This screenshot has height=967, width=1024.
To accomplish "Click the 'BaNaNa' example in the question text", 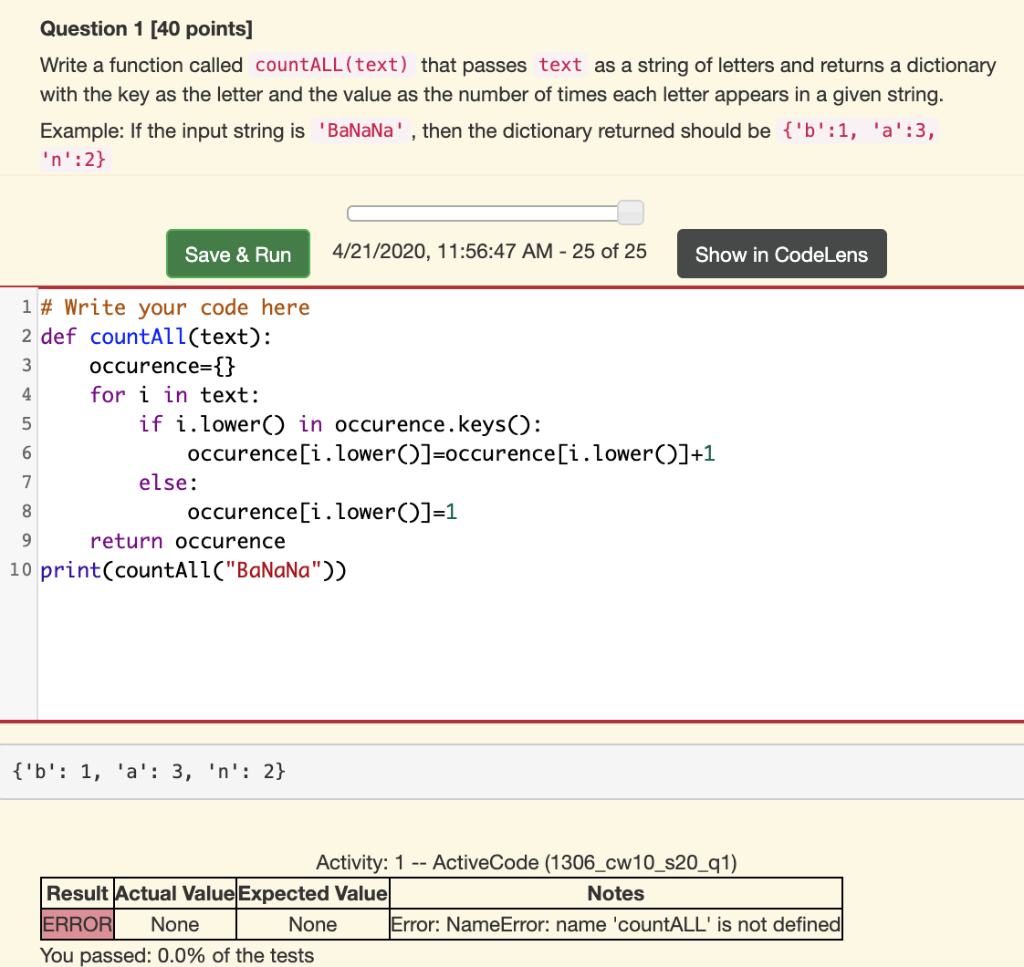I will pos(359,130).
